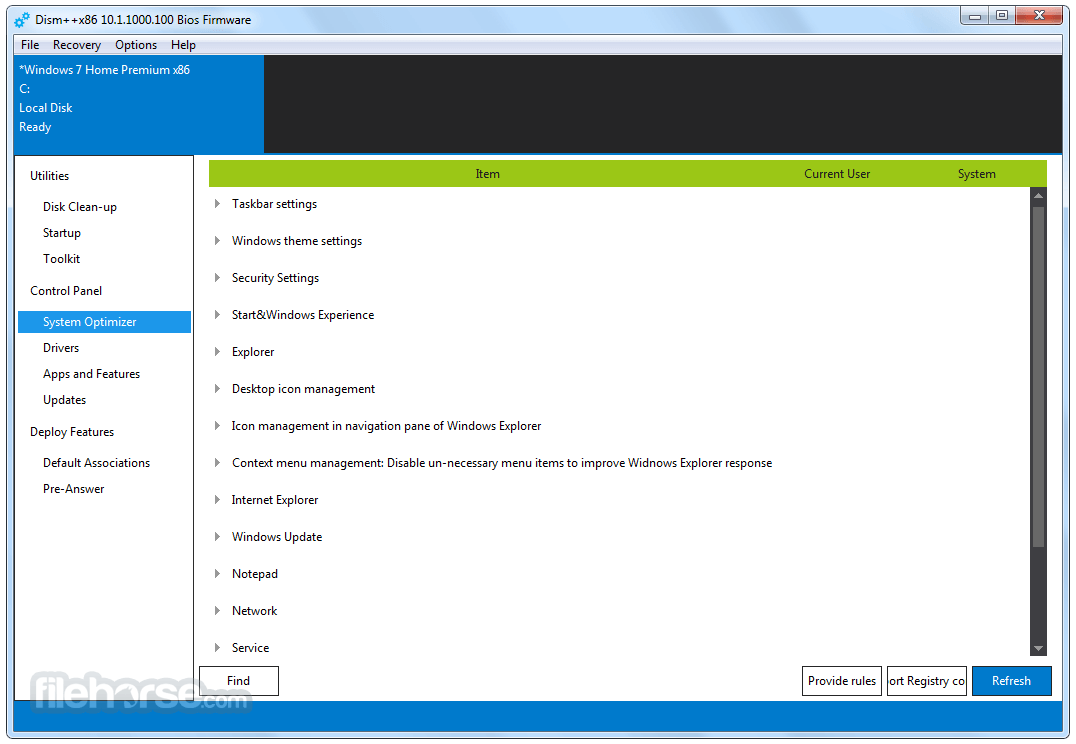Click the Dism++ gear icon in title bar
Image resolution: width=1076 pixels, height=744 pixels.
pos(22,20)
